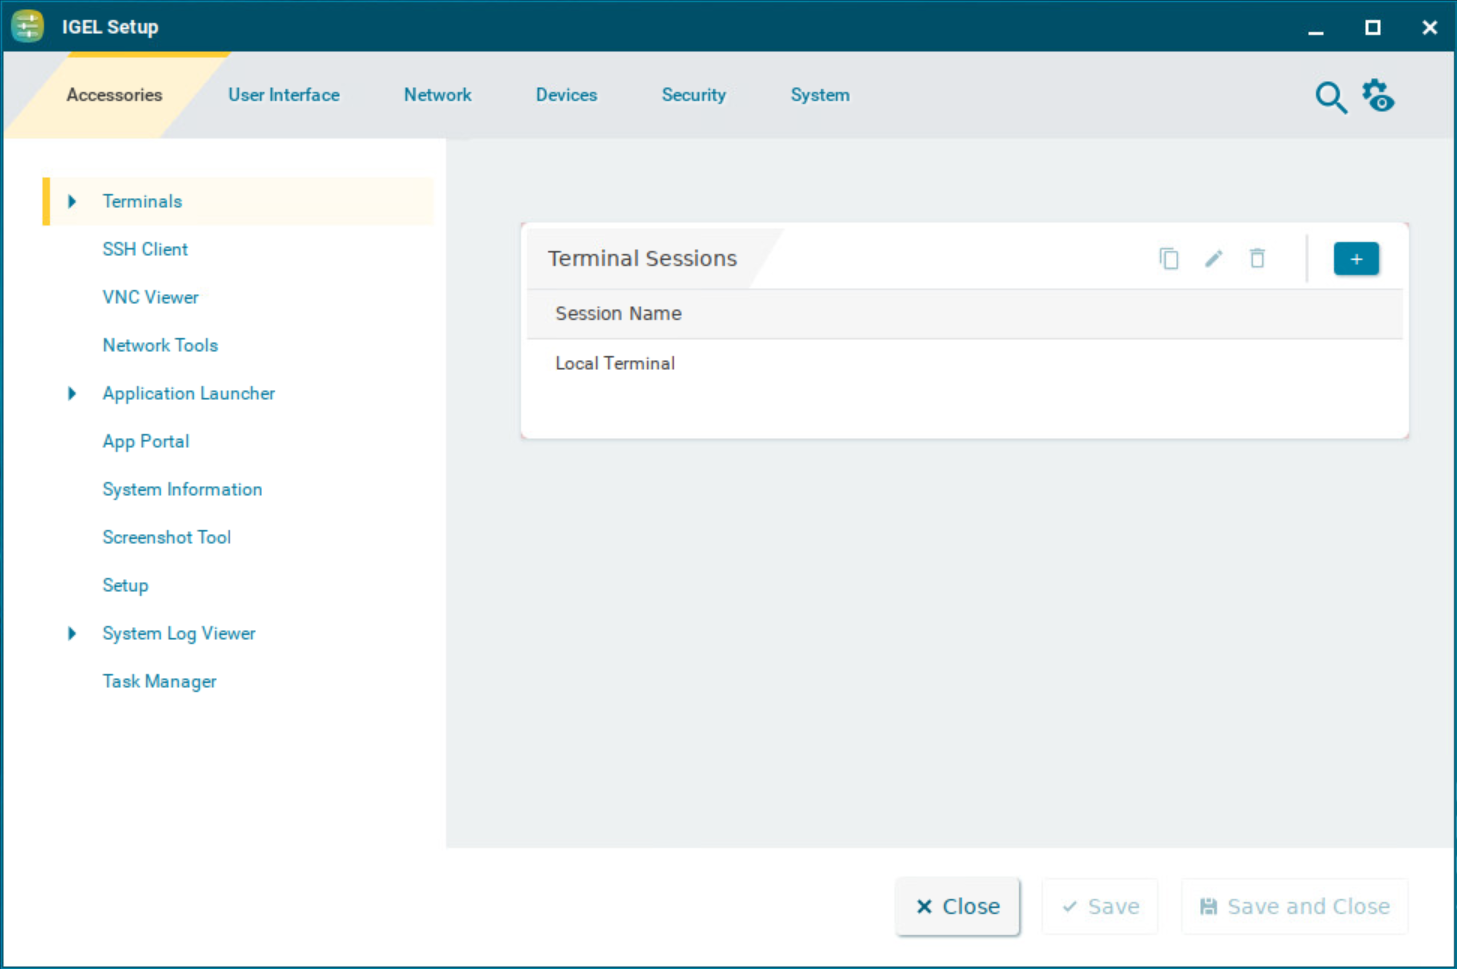Expand the Terminals tree node arrow
Screen dimensions: 1457x969
72,202
